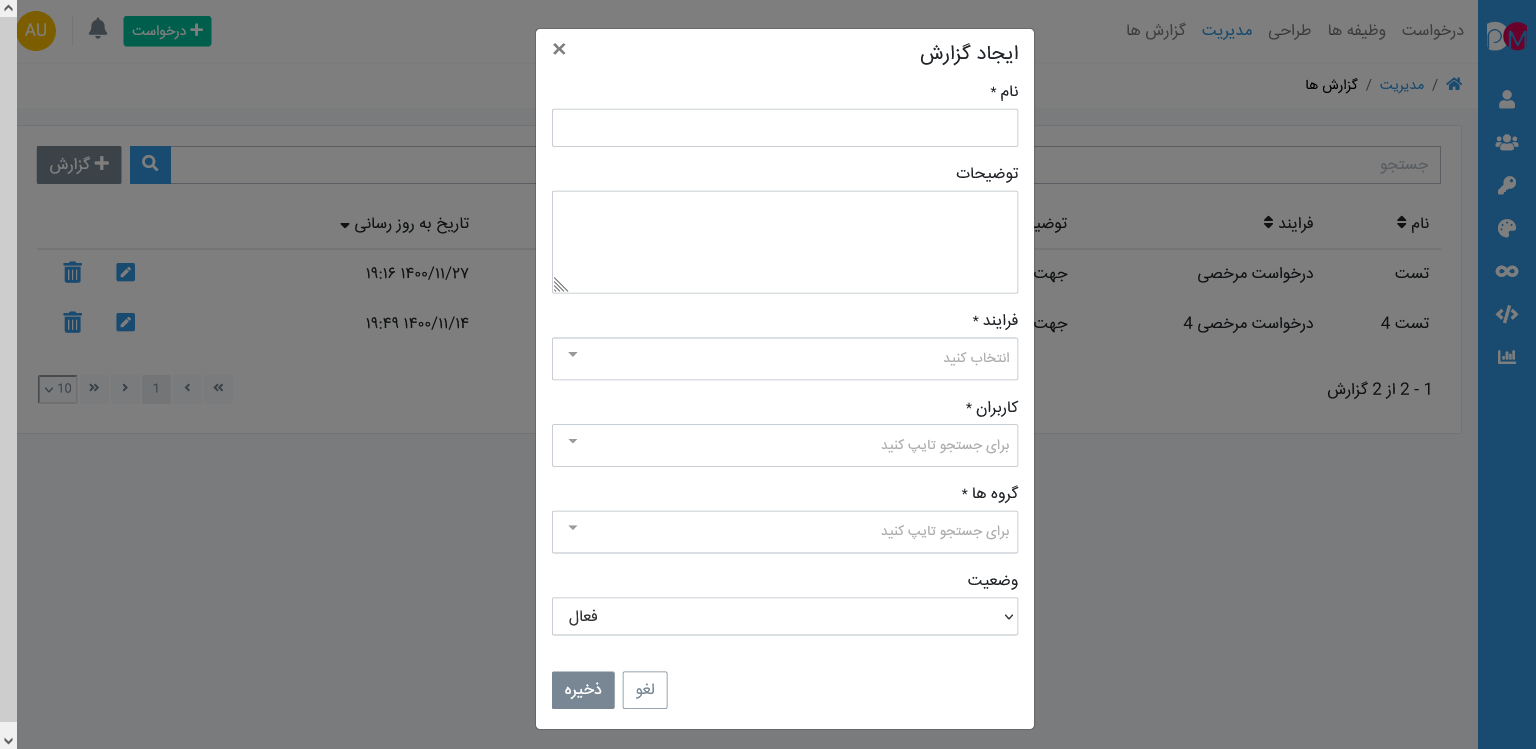Open the طراحی menu item
Image resolution: width=1536 pixels, height=749 pixels.
click(x=1289, y=30)
